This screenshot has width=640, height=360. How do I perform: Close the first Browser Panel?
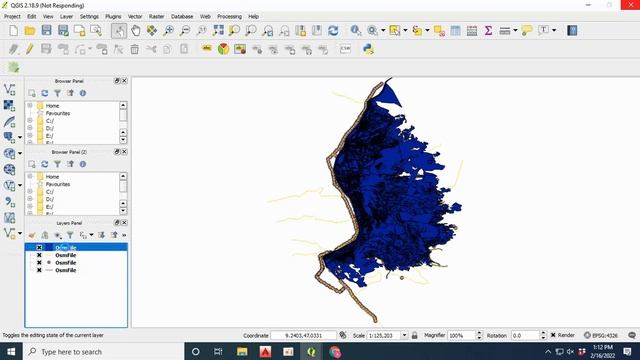click(x=124, y=81)
